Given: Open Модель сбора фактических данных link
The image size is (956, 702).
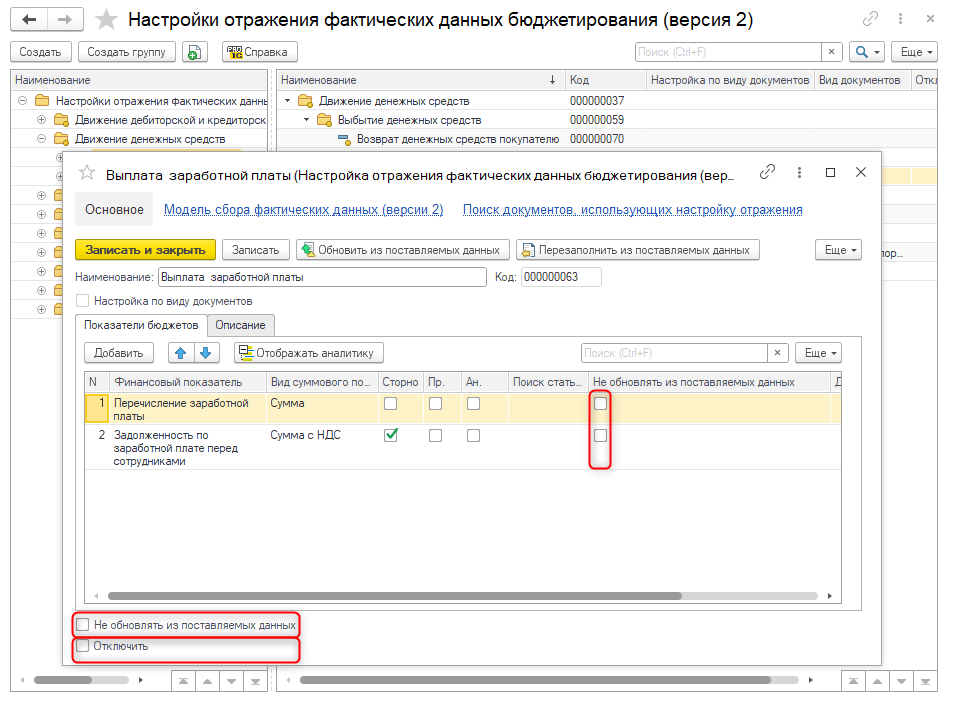Looking at the screenshot, I should [x=304, y=210].
